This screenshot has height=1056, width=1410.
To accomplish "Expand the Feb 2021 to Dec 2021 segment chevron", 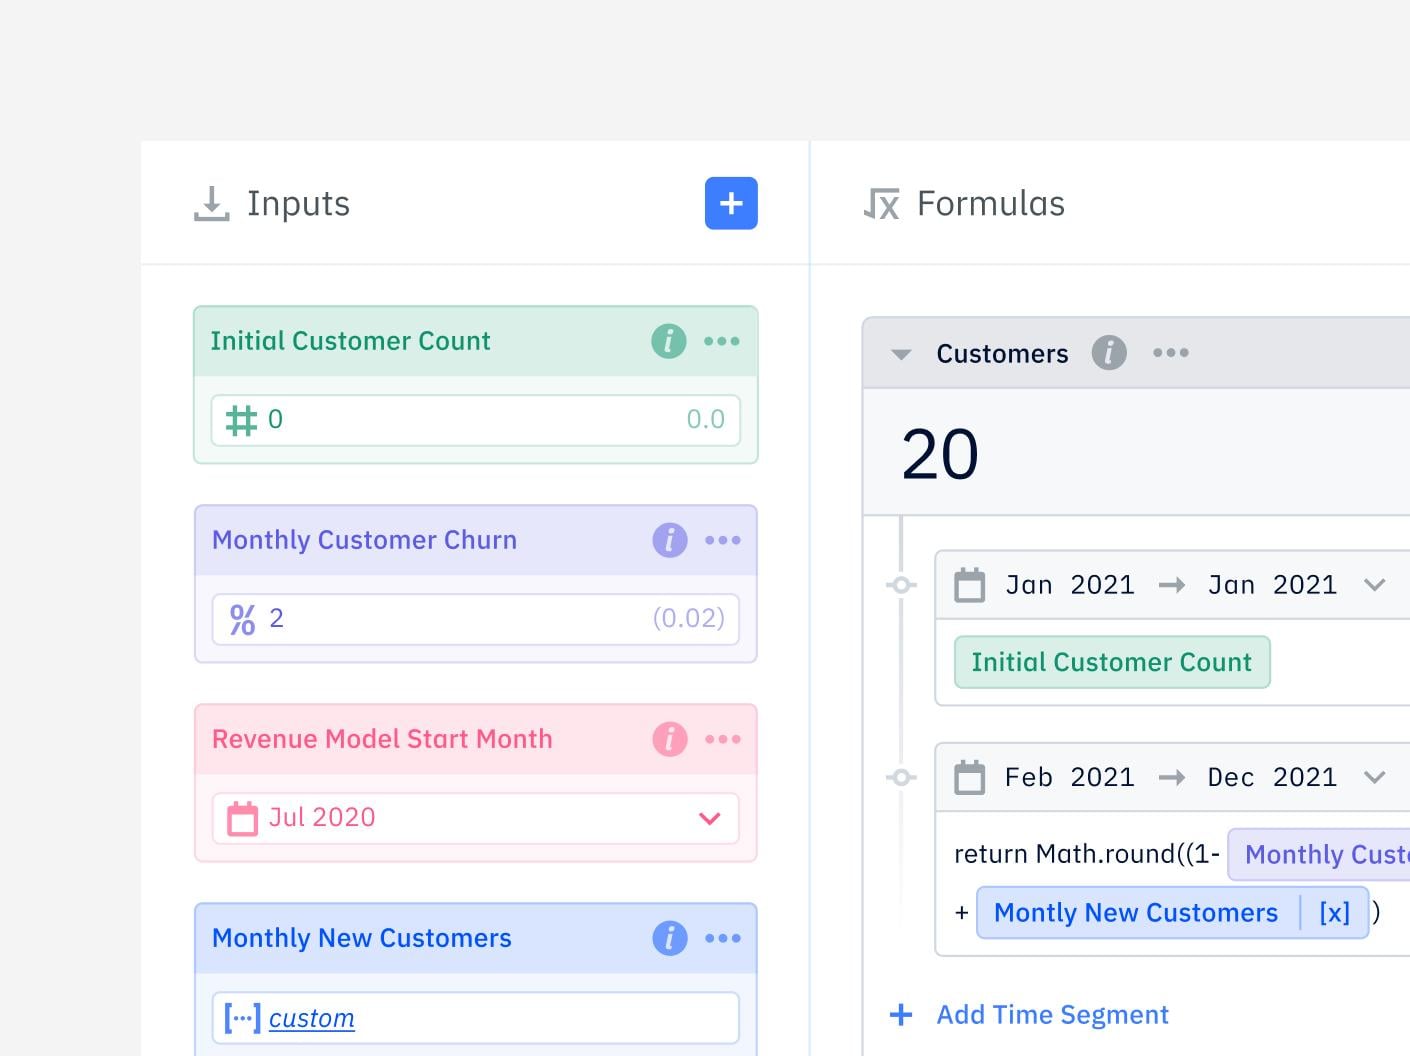I will click(x=1374, y=777).
